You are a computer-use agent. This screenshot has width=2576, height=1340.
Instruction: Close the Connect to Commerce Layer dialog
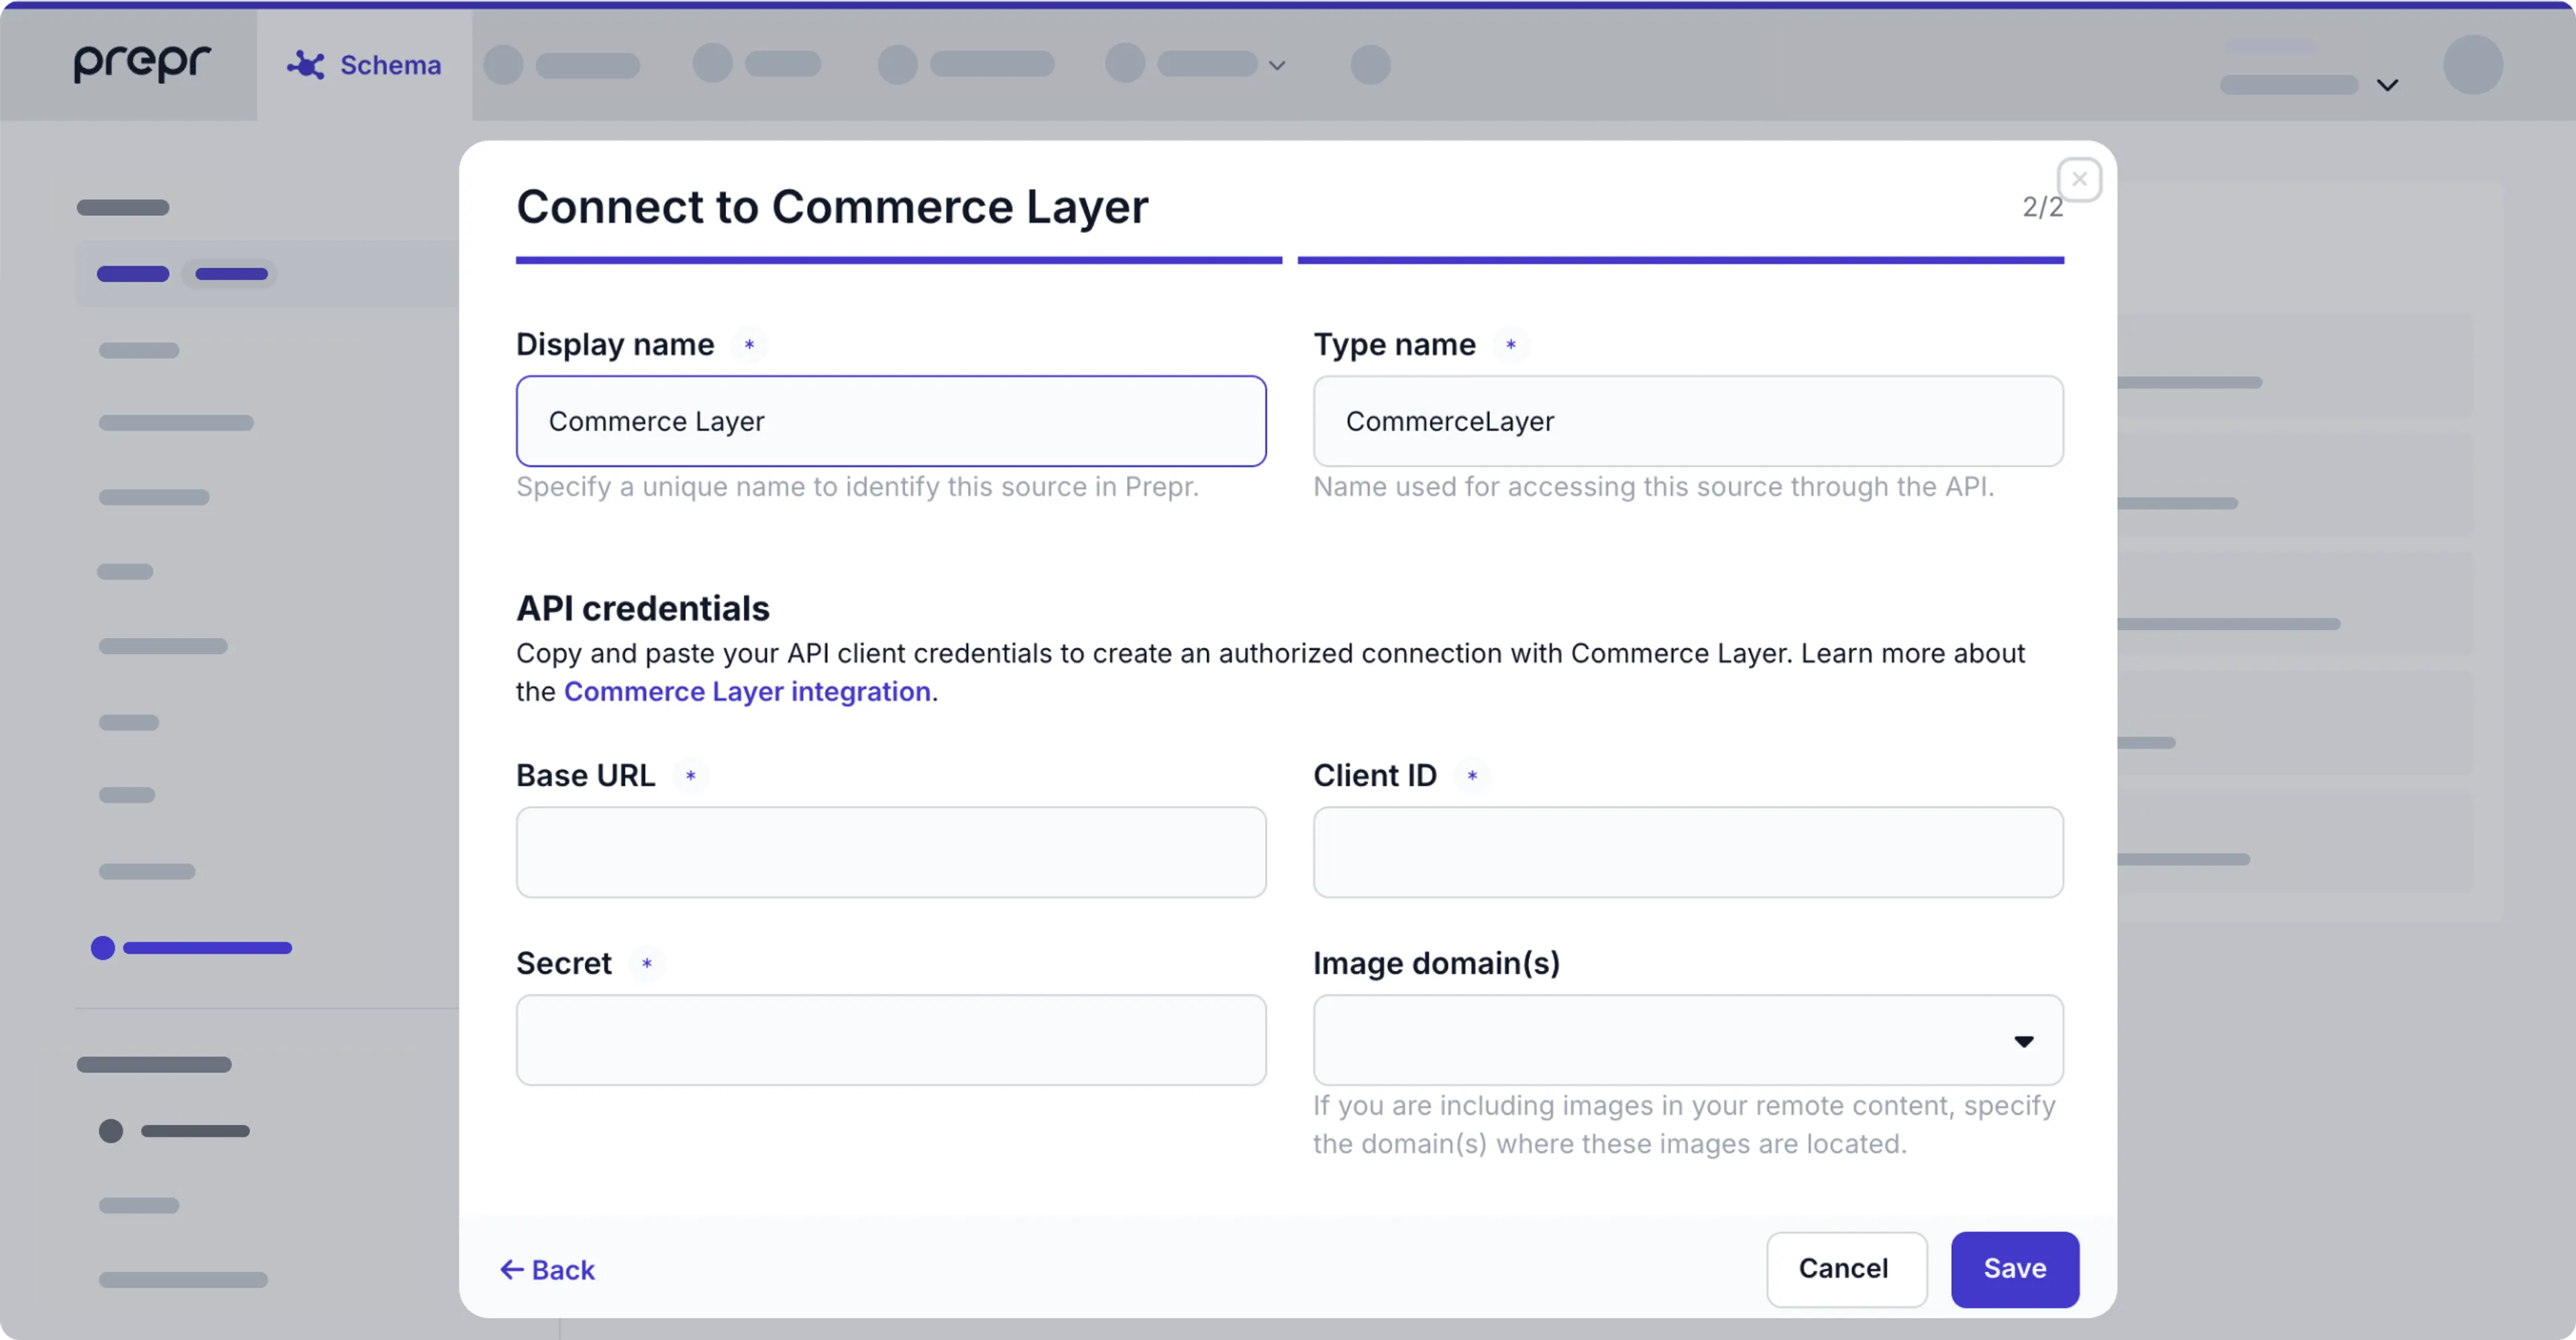(2079, 180)
